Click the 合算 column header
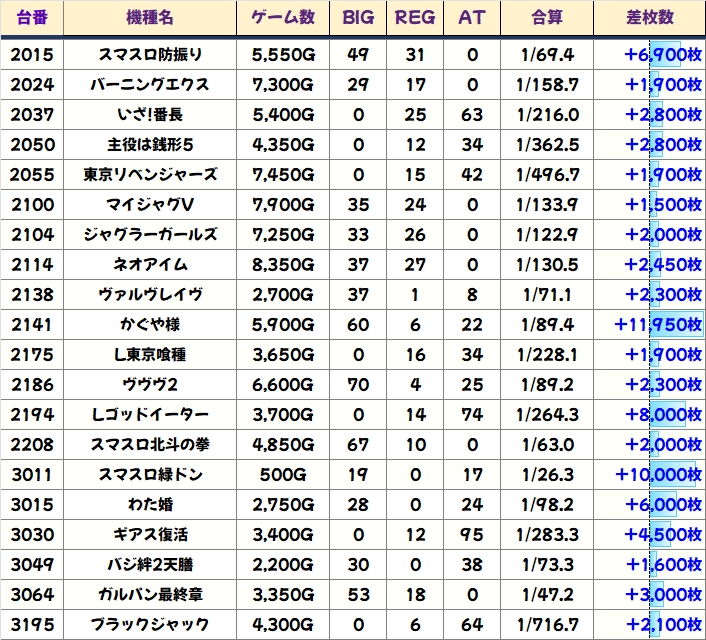The width and height of the screenshot is (706, 640). 549,18
